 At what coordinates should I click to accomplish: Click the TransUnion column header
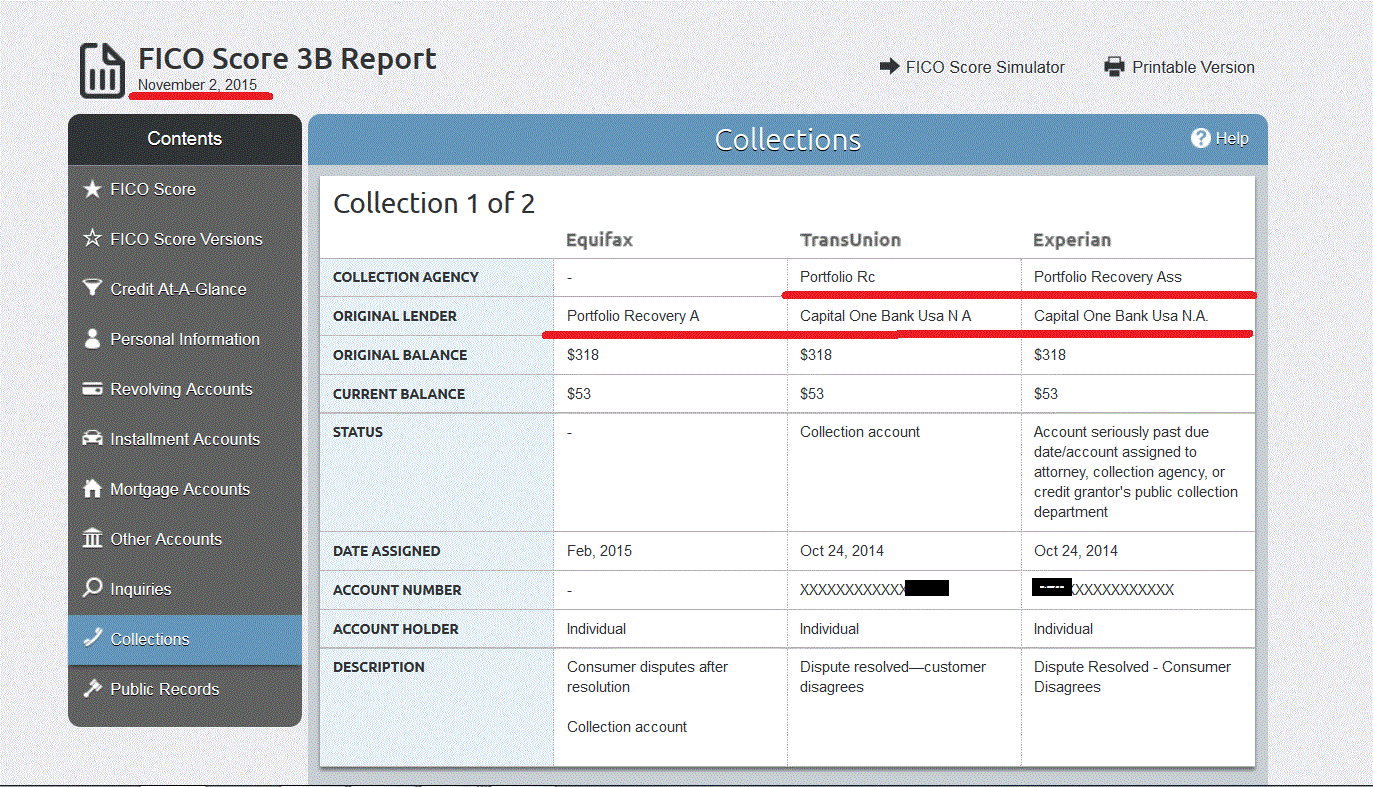click(x=850, y=240)
